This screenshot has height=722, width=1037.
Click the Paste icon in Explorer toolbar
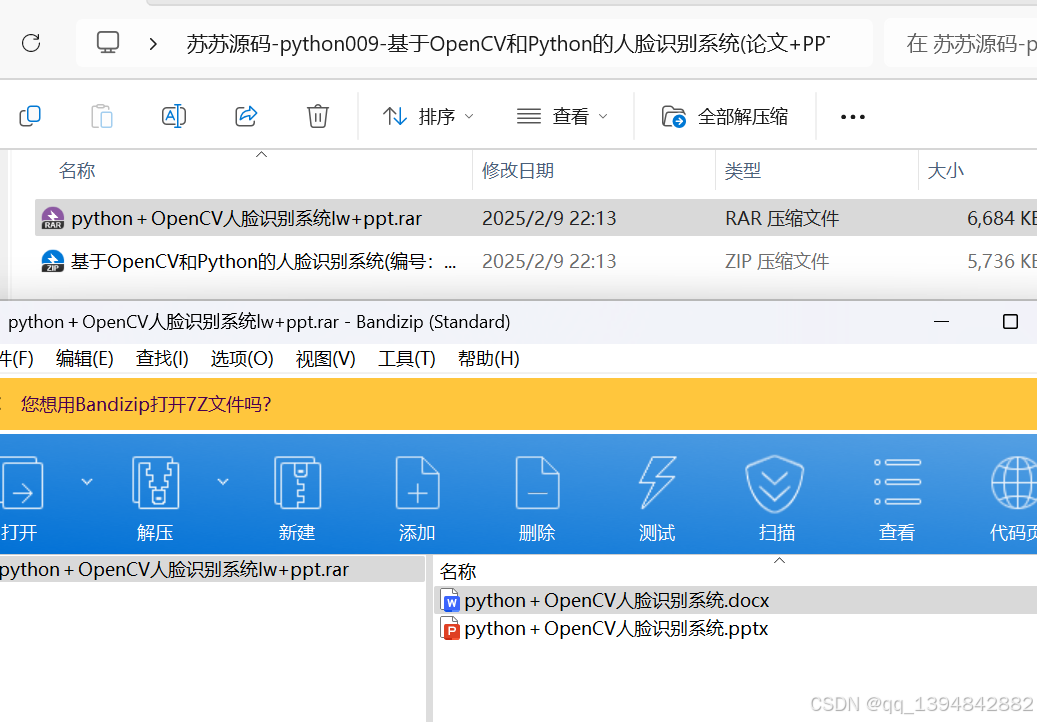(x=102, y=116)
